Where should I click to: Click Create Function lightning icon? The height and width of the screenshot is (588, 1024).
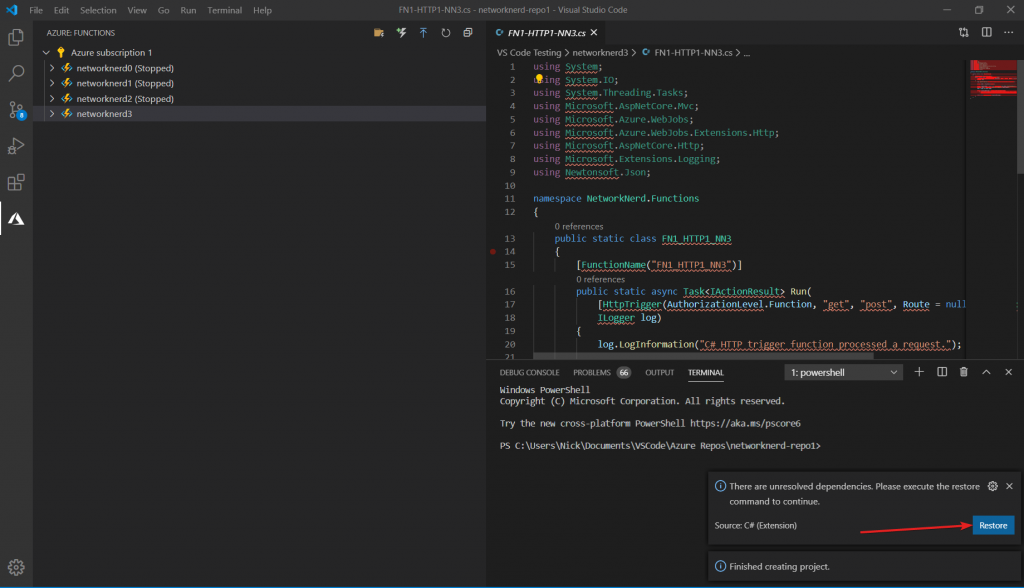tap(401, 33)
